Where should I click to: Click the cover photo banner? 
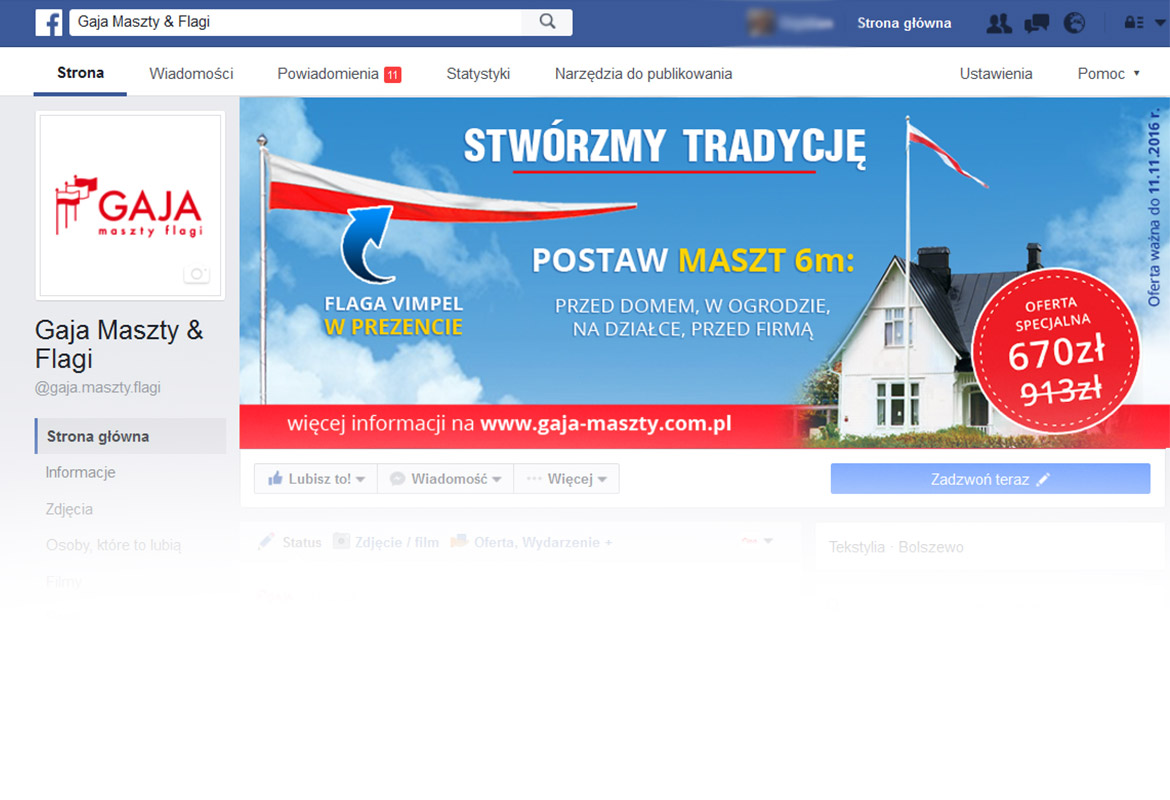(x=704, y=272)
